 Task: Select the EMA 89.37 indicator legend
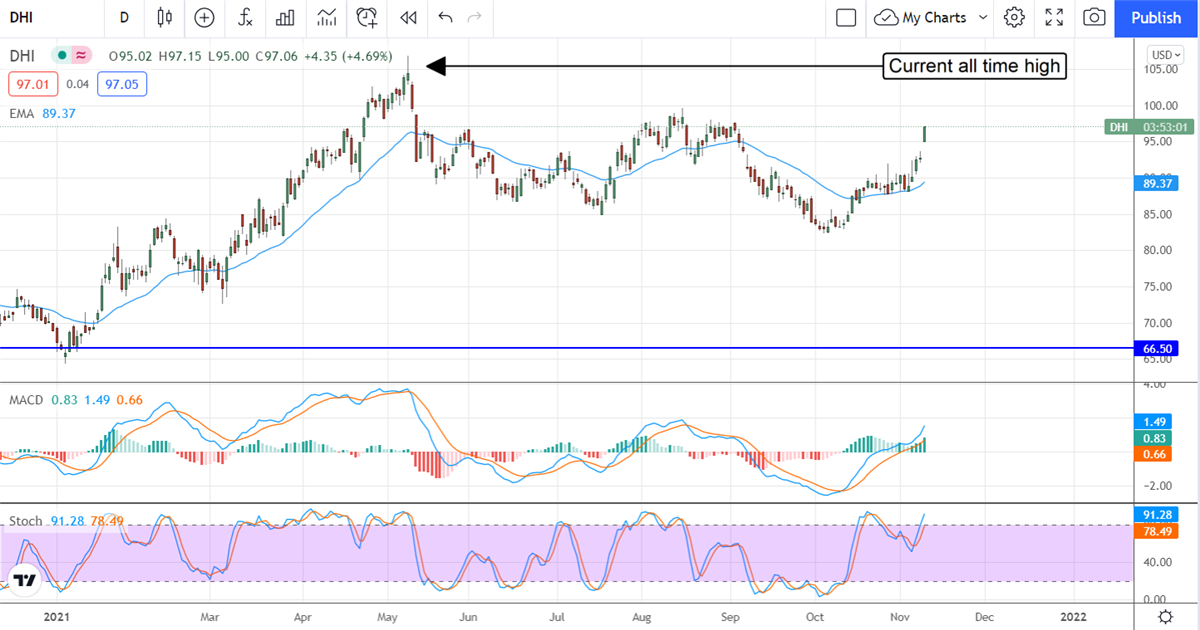tap(42, 114)
